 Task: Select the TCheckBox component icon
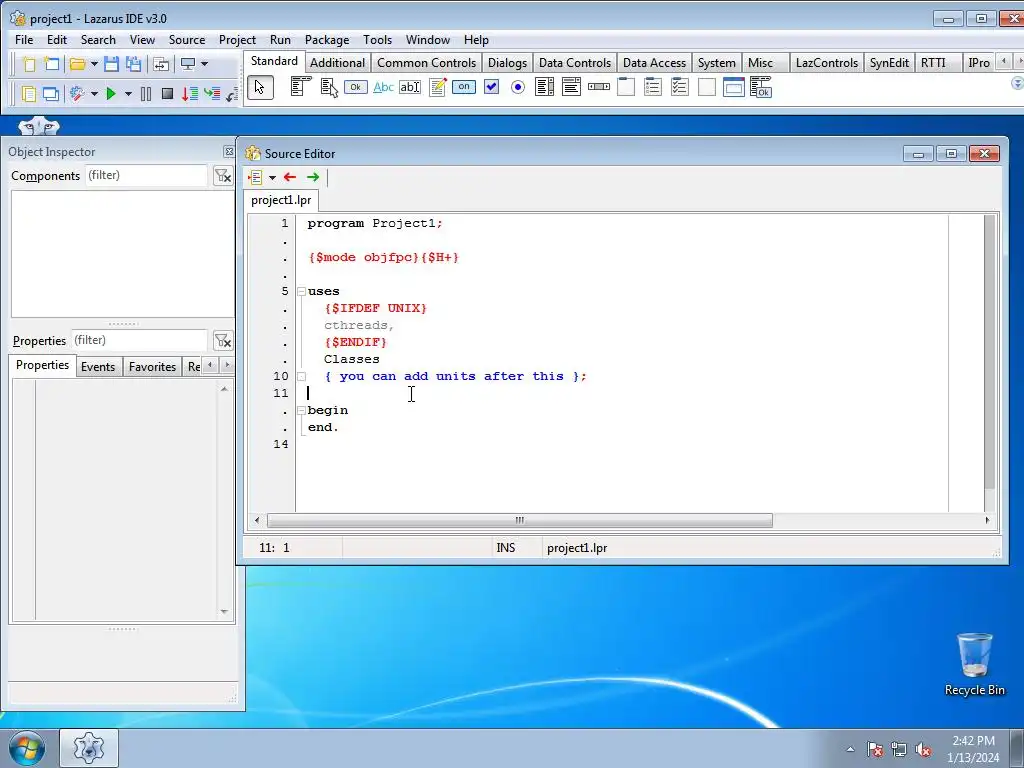click(492, 87)
